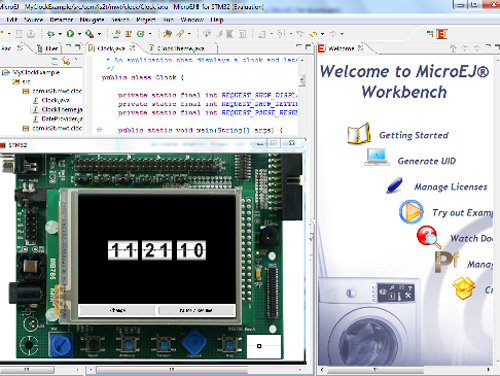Screen dimensions: 500x376
Task: Click the blue potentiometer knob on board
Action: pos(61,346)
